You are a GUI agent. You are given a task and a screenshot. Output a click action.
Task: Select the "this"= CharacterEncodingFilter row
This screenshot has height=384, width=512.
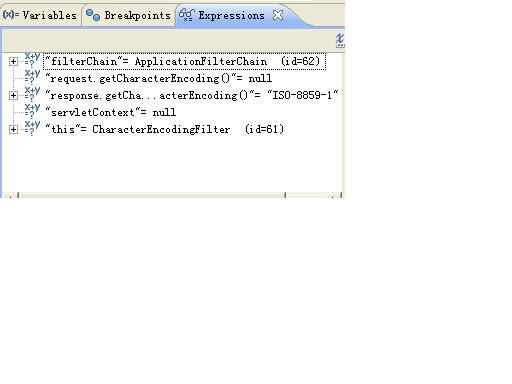click(164, 130)
